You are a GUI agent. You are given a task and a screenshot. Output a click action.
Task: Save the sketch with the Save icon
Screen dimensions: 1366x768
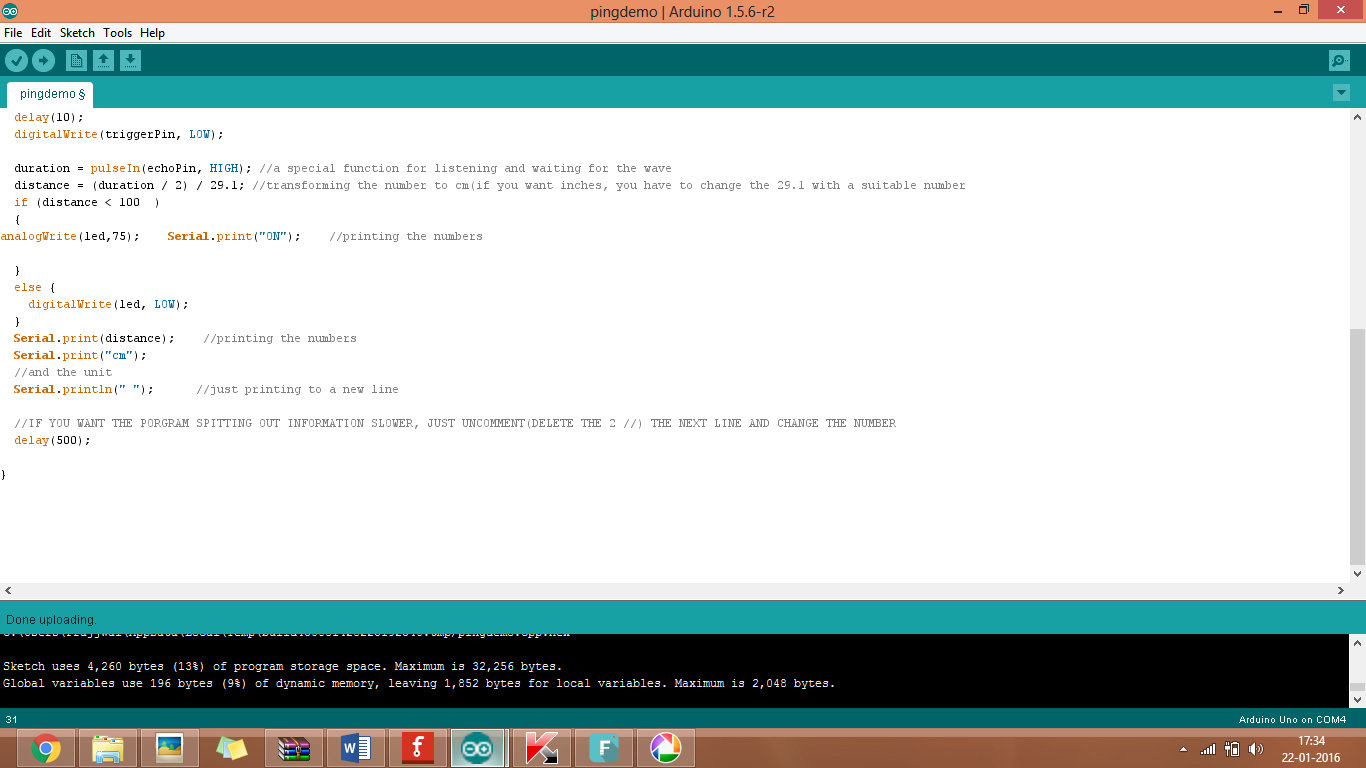[131, 60]
